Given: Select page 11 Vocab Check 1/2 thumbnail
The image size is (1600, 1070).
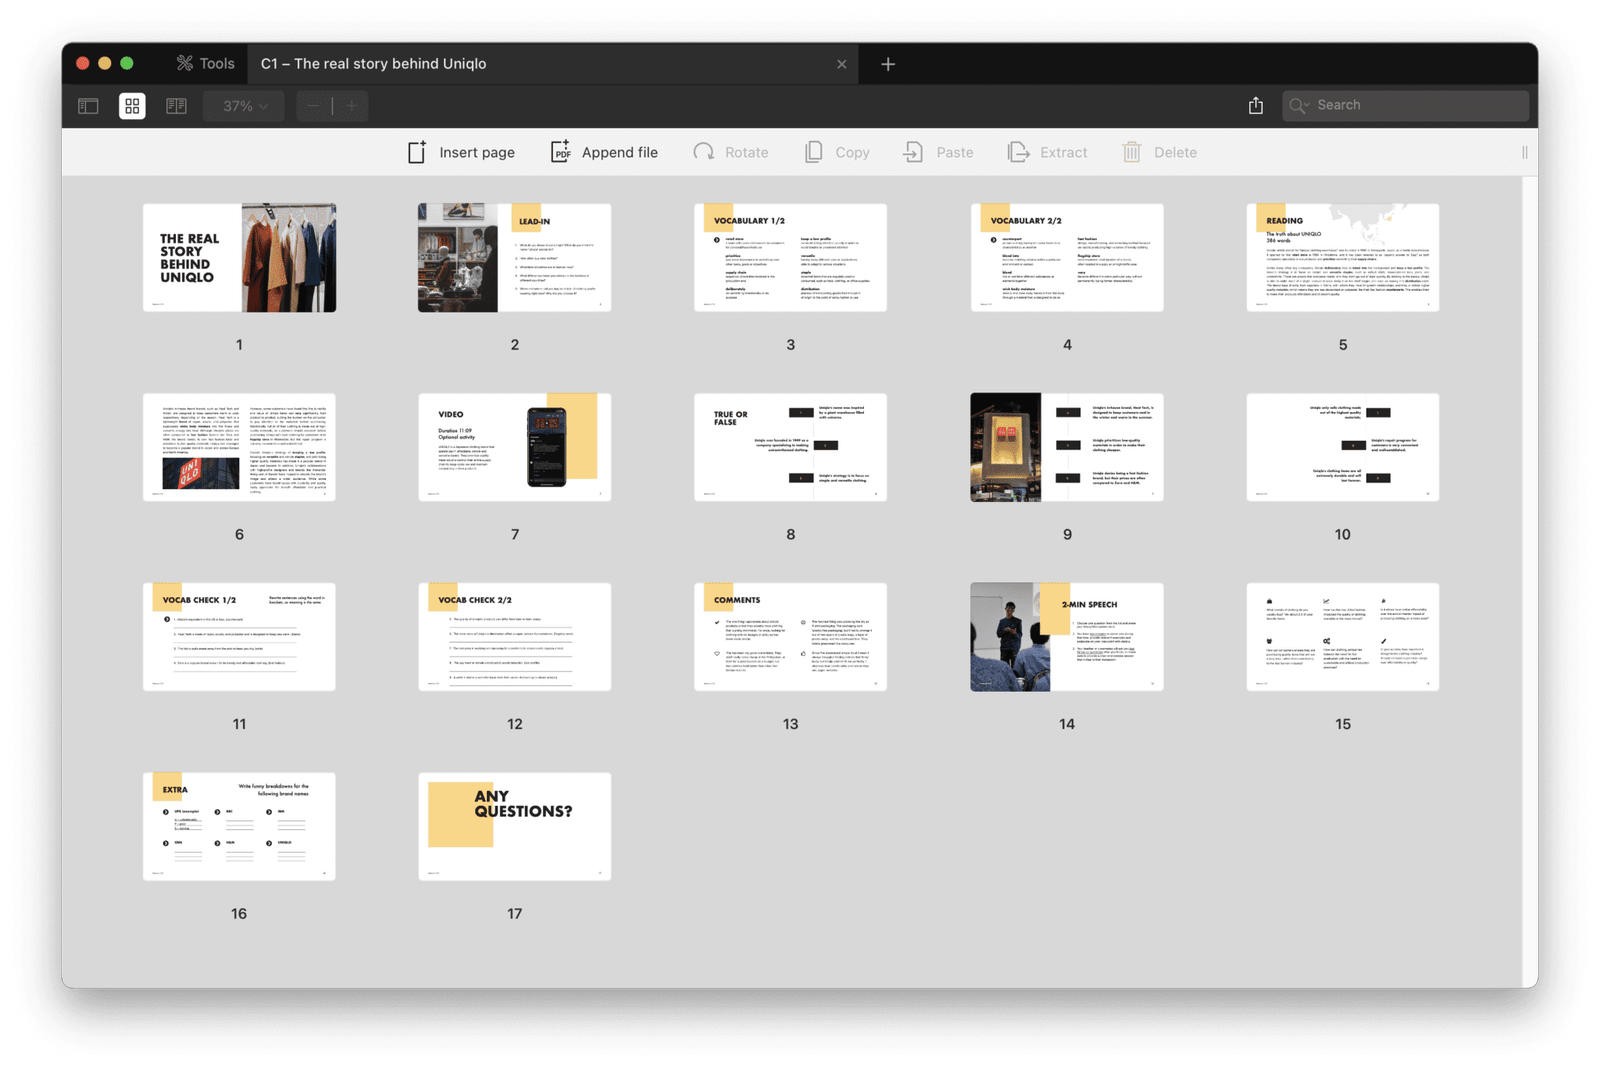Looking at the screenshot, I should click(239, 637).
